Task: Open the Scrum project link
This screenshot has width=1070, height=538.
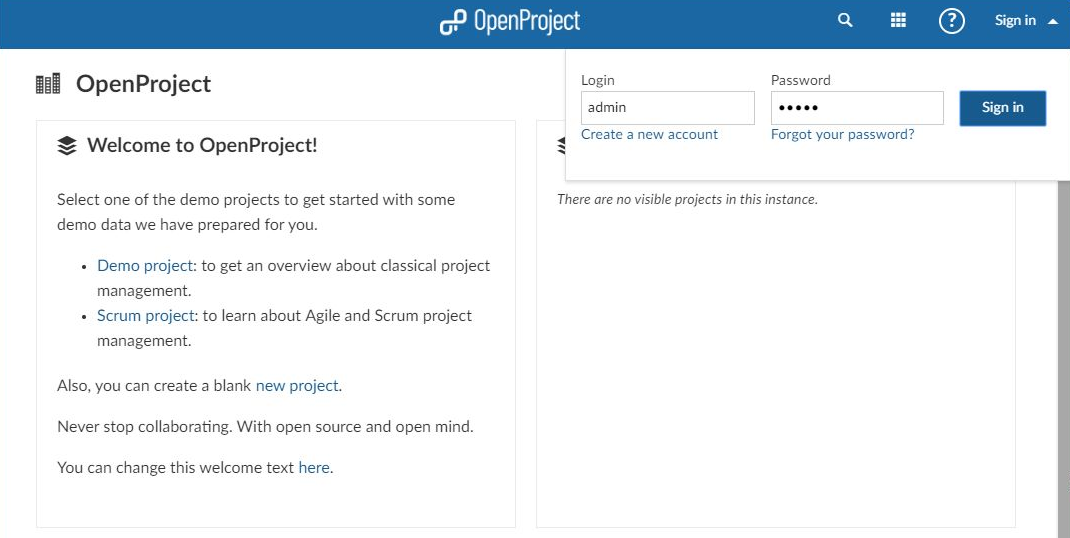Action: 145,316
